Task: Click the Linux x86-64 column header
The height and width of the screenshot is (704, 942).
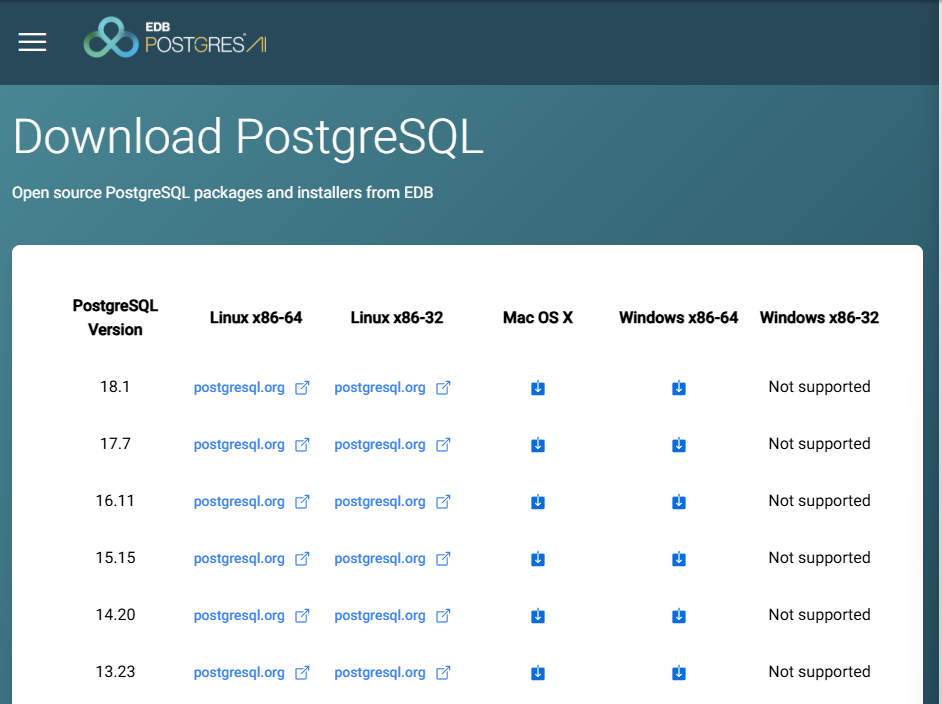Action: [256, 317]
